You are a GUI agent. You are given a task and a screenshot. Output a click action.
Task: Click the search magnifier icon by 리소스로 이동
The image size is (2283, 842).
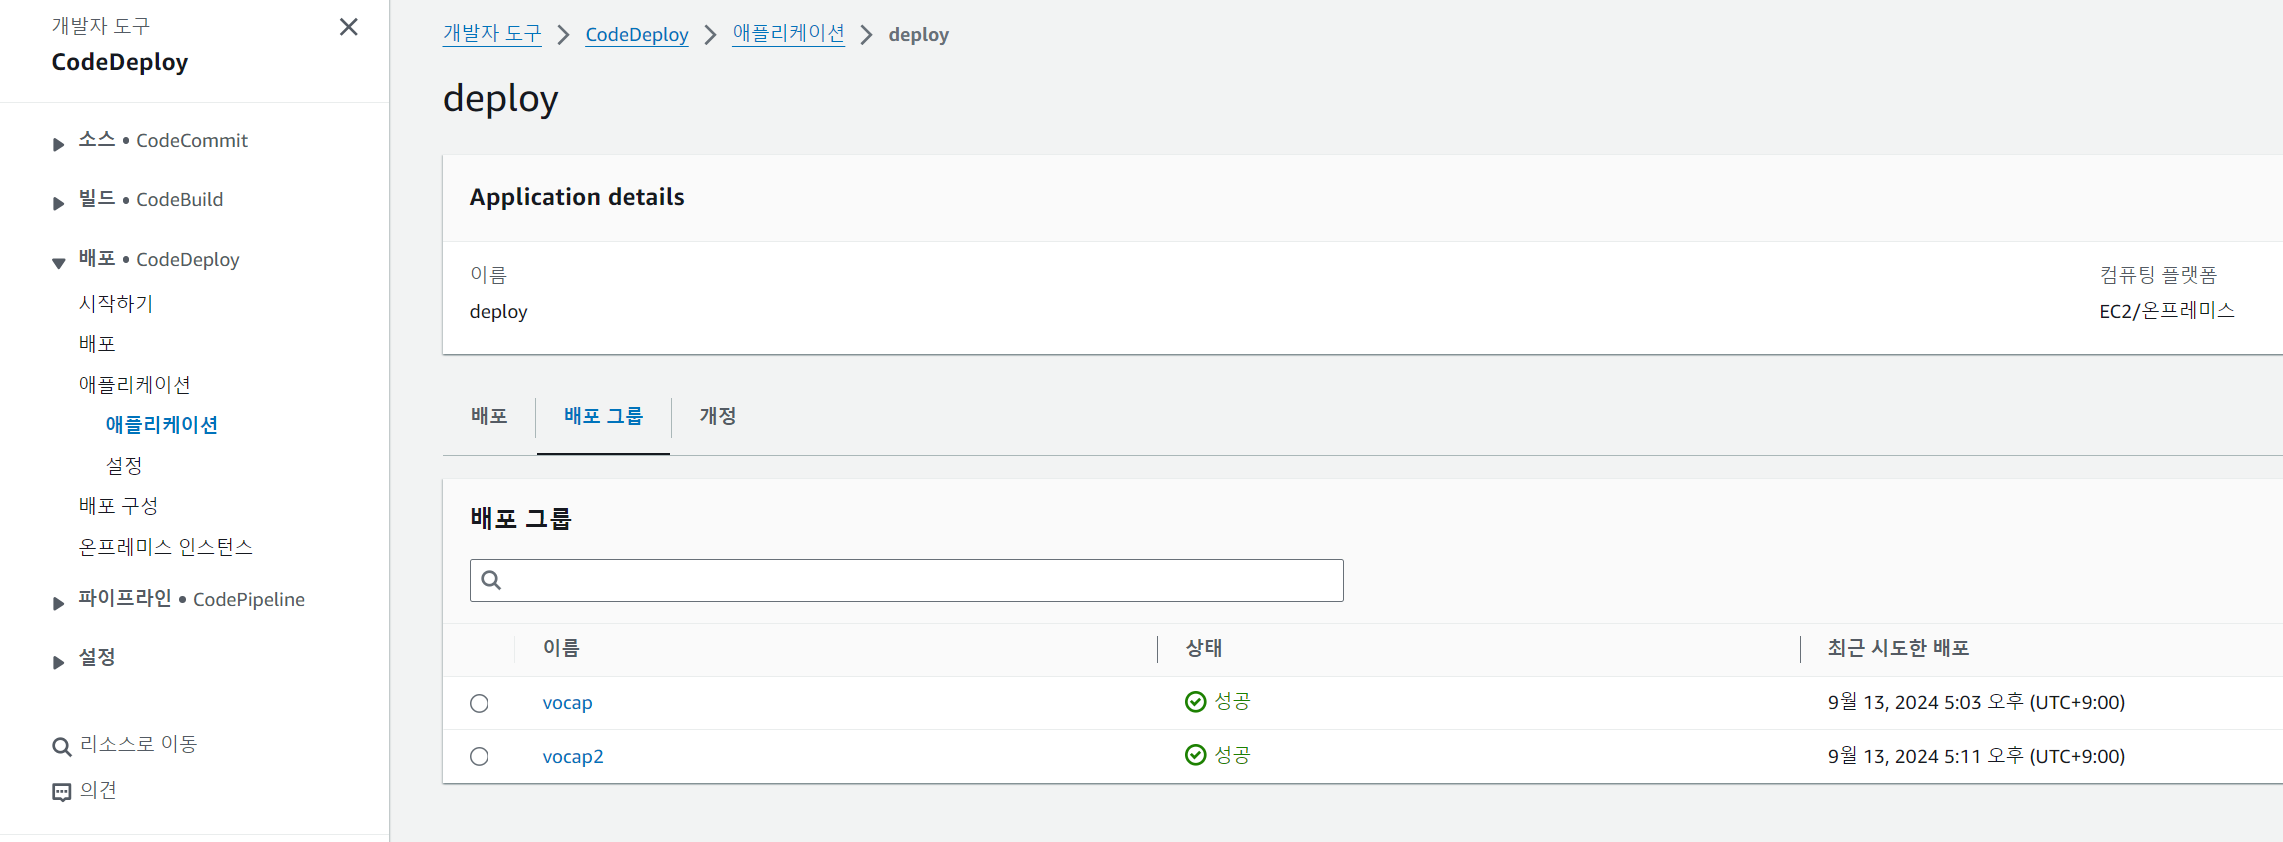62,746
